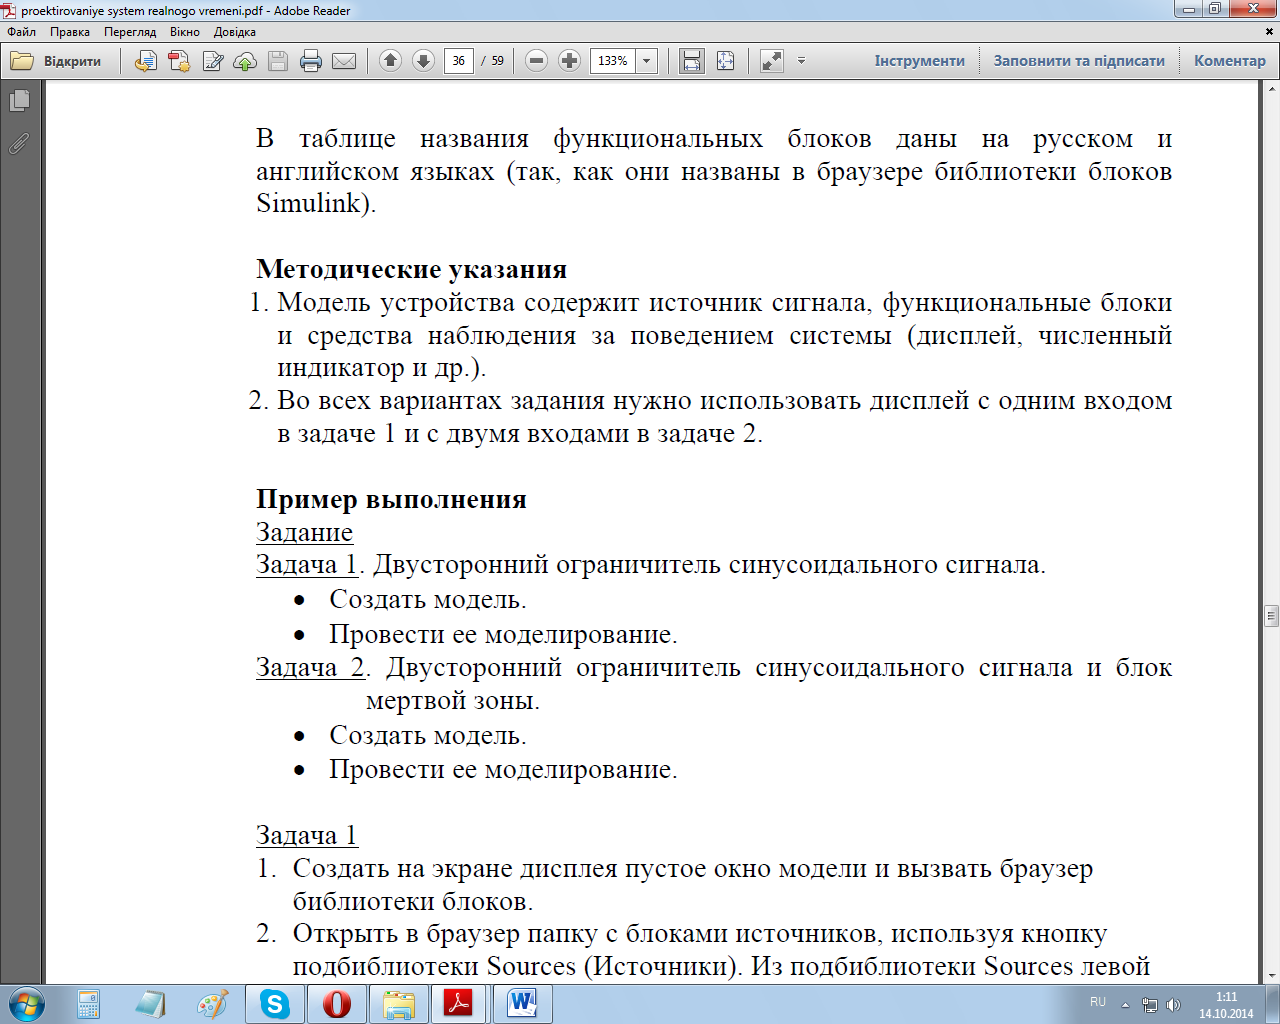Print the document with printer icon
This screenshot has height=1024, width=1280.
coord(311,61)
